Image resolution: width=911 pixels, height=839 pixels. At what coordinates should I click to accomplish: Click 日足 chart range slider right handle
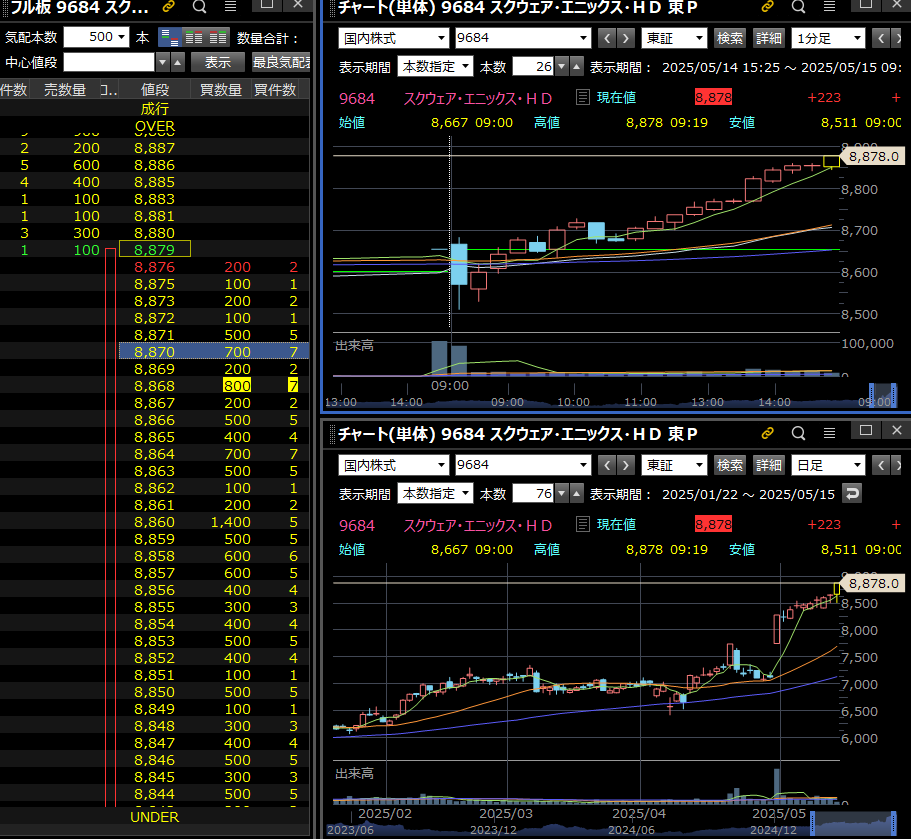pyautogui.click(x=894, y=823)
